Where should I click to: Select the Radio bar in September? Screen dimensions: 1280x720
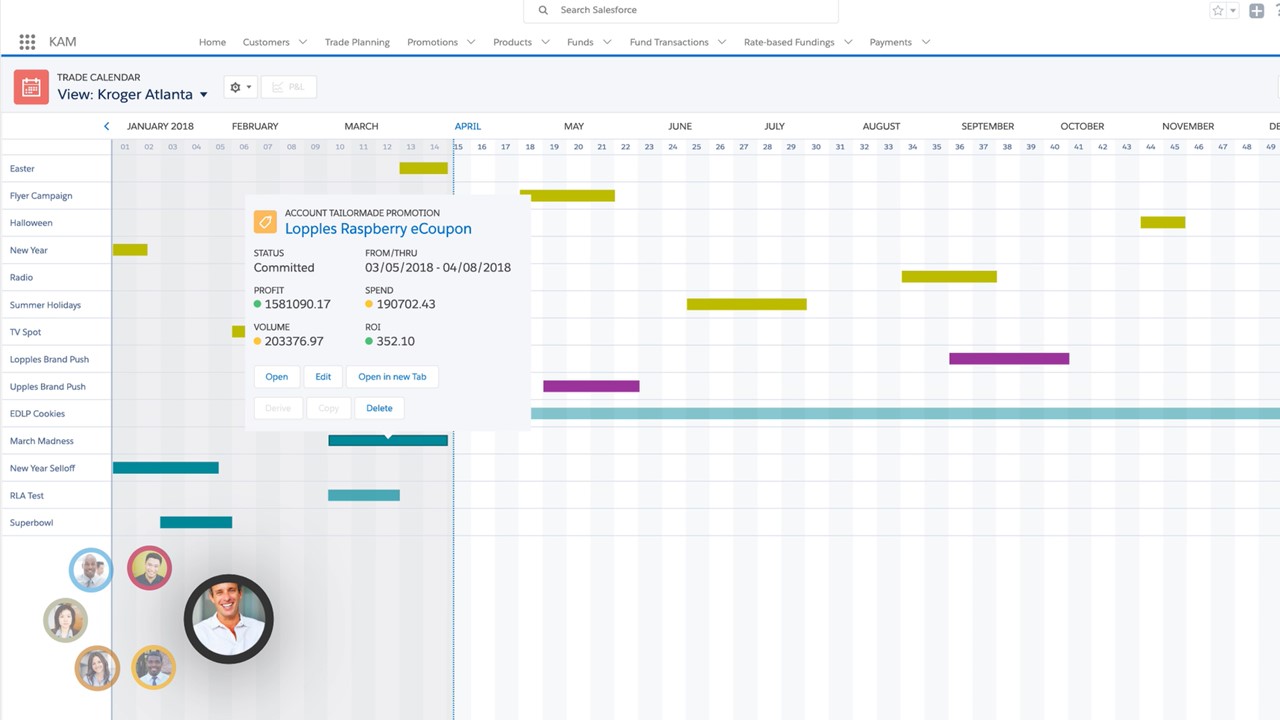(949, 277)
